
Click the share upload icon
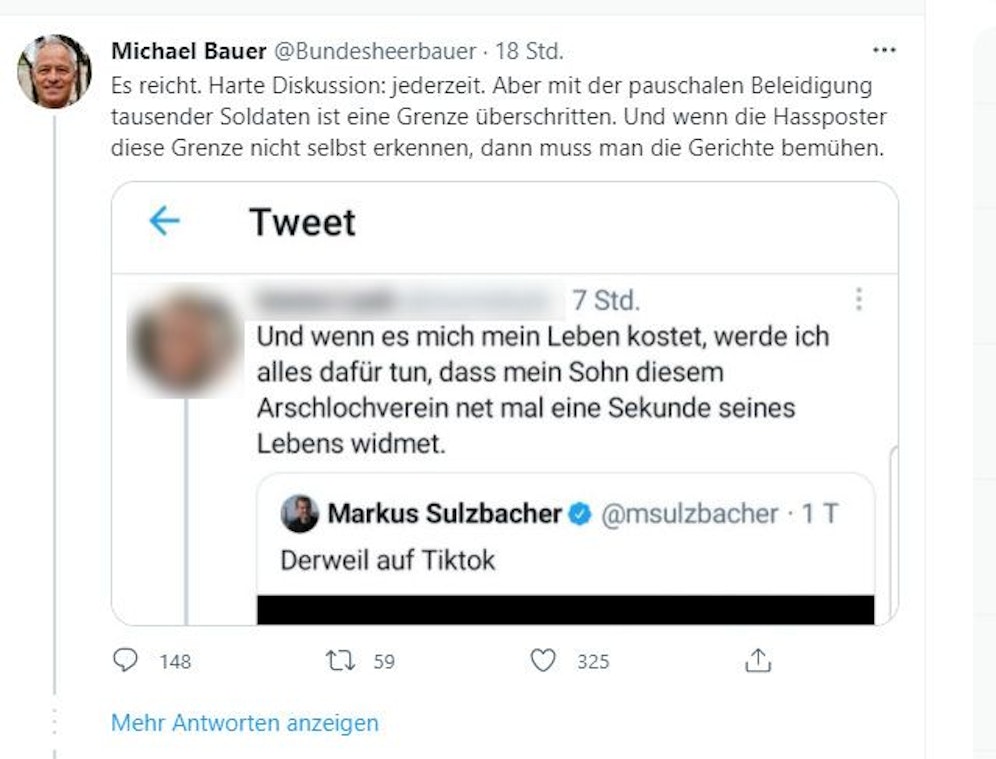click(x=758, y=661)
